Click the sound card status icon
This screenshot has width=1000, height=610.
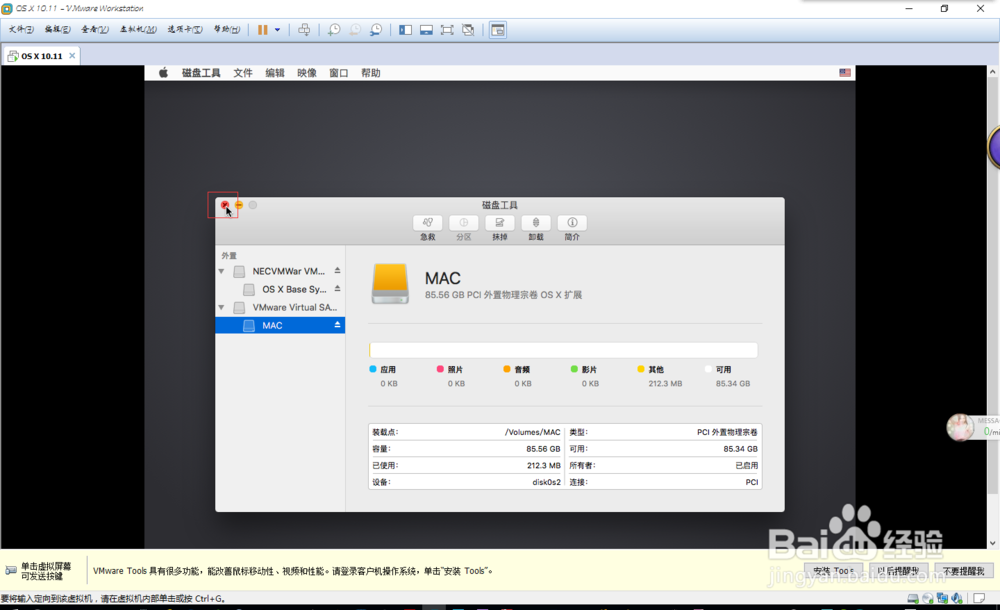[x=957, y=599]
